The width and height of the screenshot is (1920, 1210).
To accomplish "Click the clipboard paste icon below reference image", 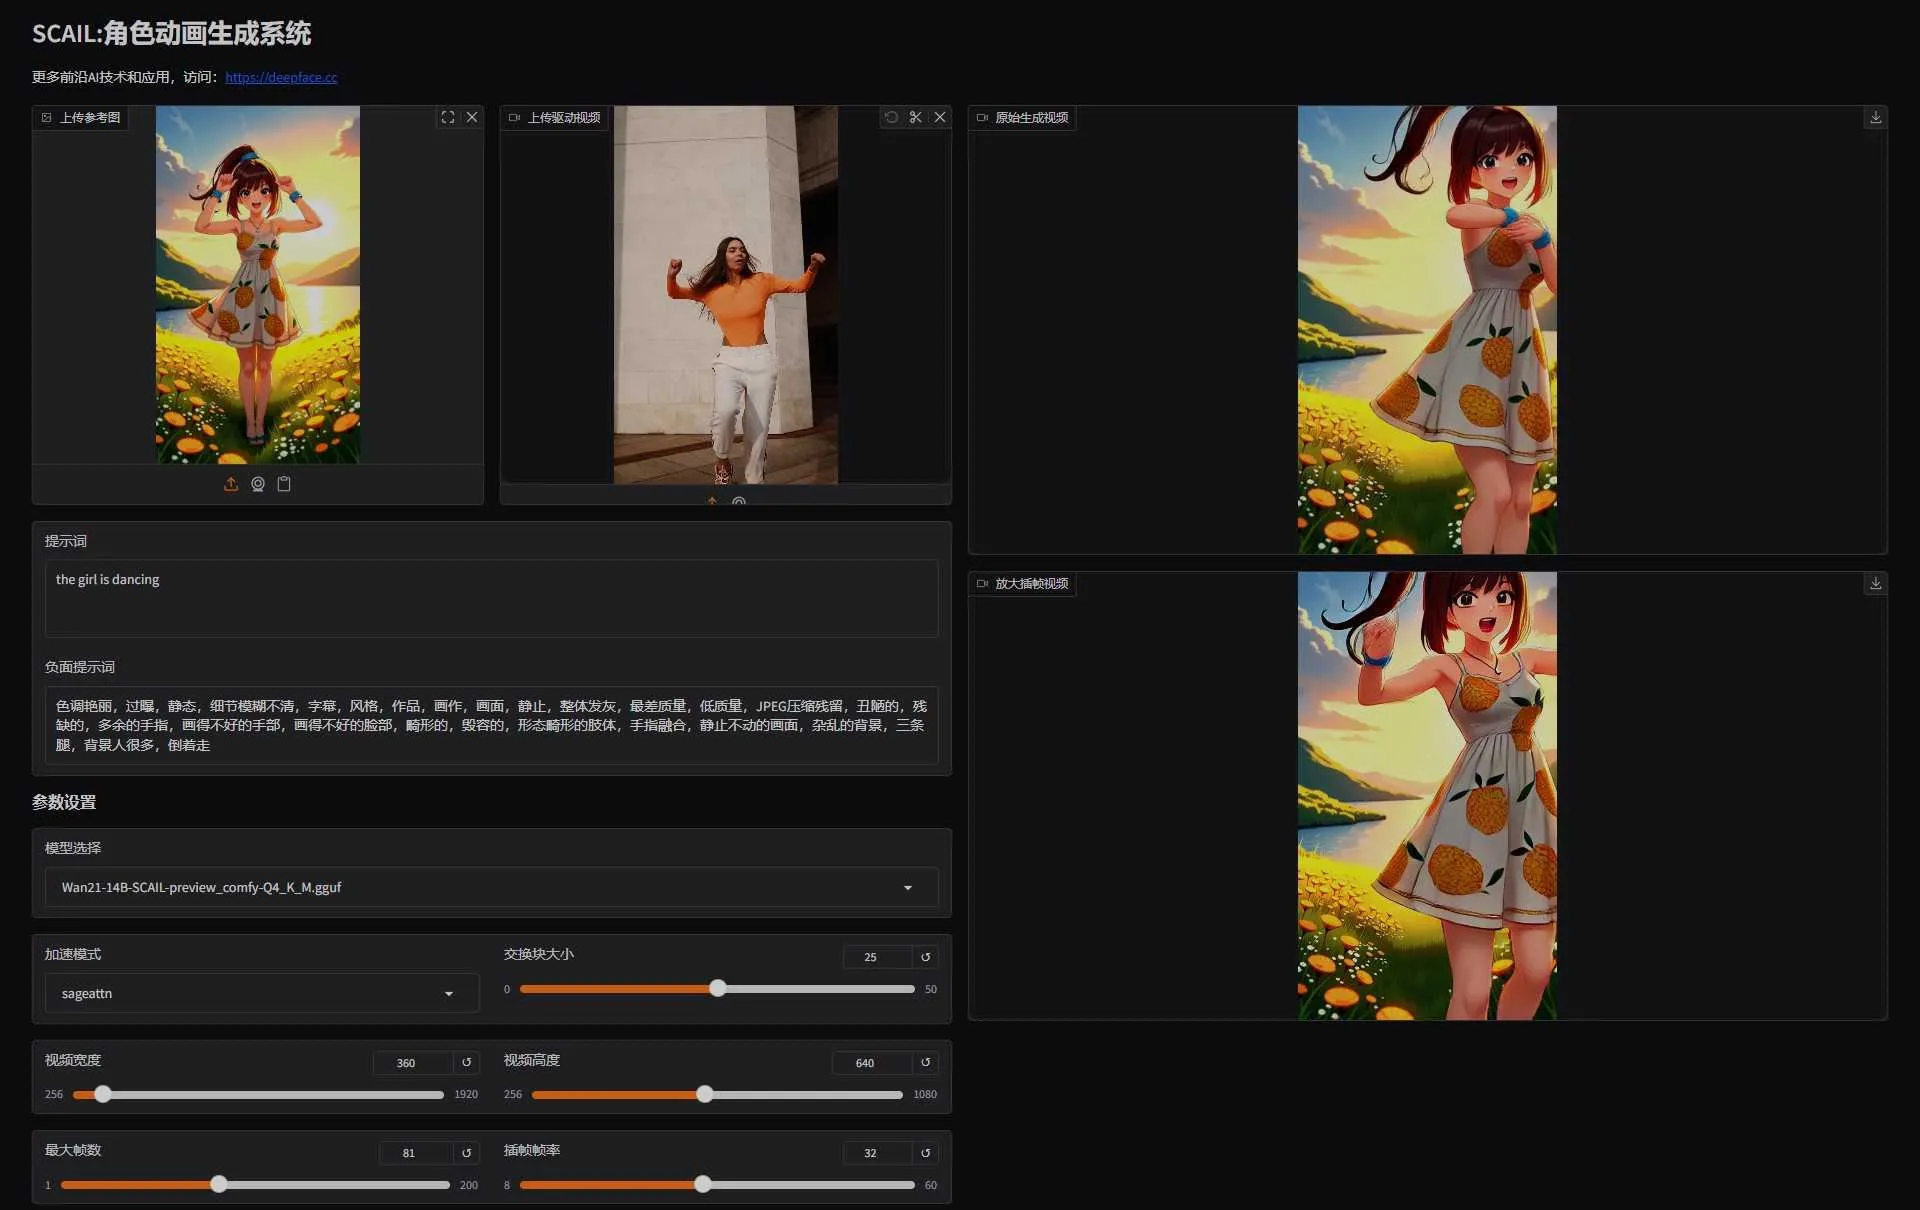I will [x=284, y=484].
